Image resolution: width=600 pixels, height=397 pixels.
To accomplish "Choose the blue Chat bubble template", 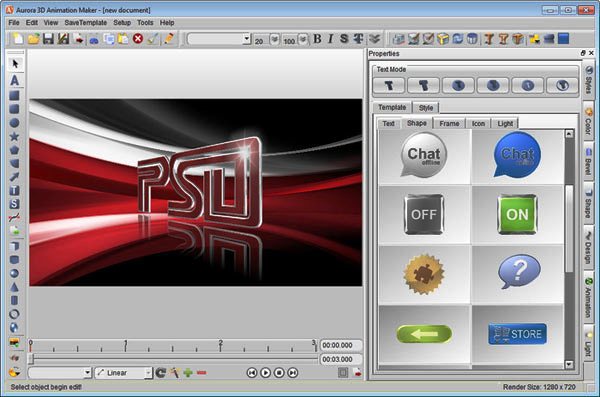I will 517,154.
